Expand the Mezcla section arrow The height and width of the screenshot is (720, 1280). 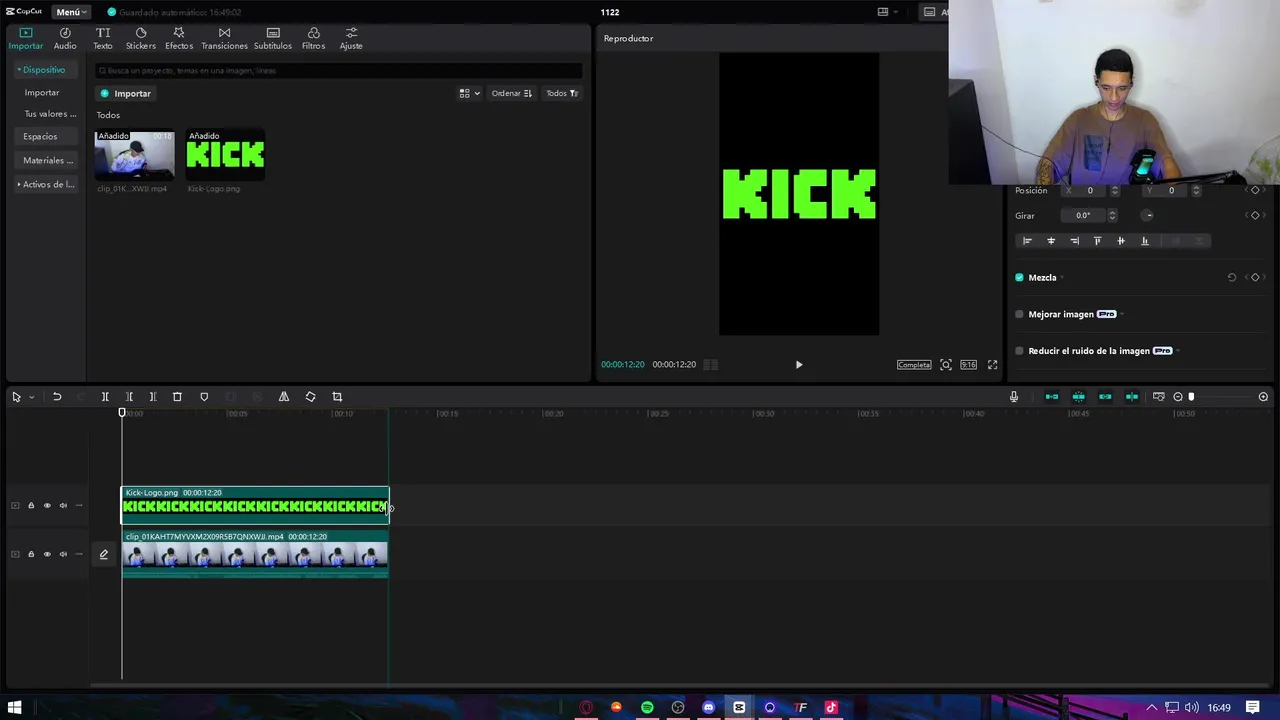tap(1061, 278)
